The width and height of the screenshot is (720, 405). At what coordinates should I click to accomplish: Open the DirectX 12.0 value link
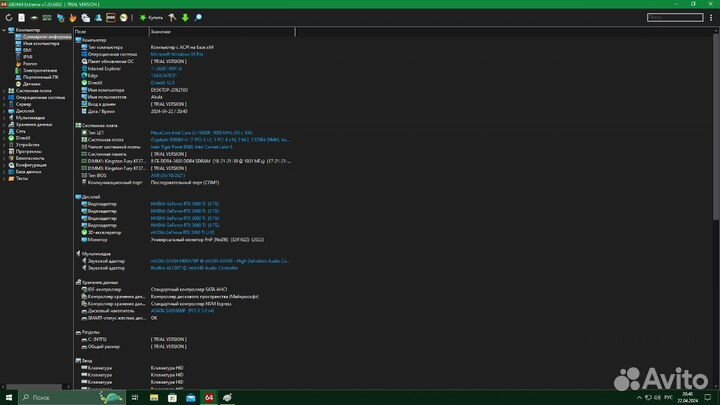pyautogui.click(x=163, y=83)
